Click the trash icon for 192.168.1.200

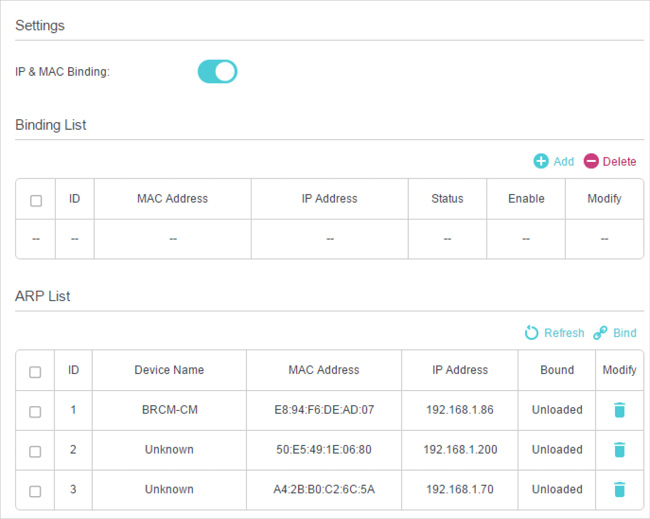click(x=619, y=450)
